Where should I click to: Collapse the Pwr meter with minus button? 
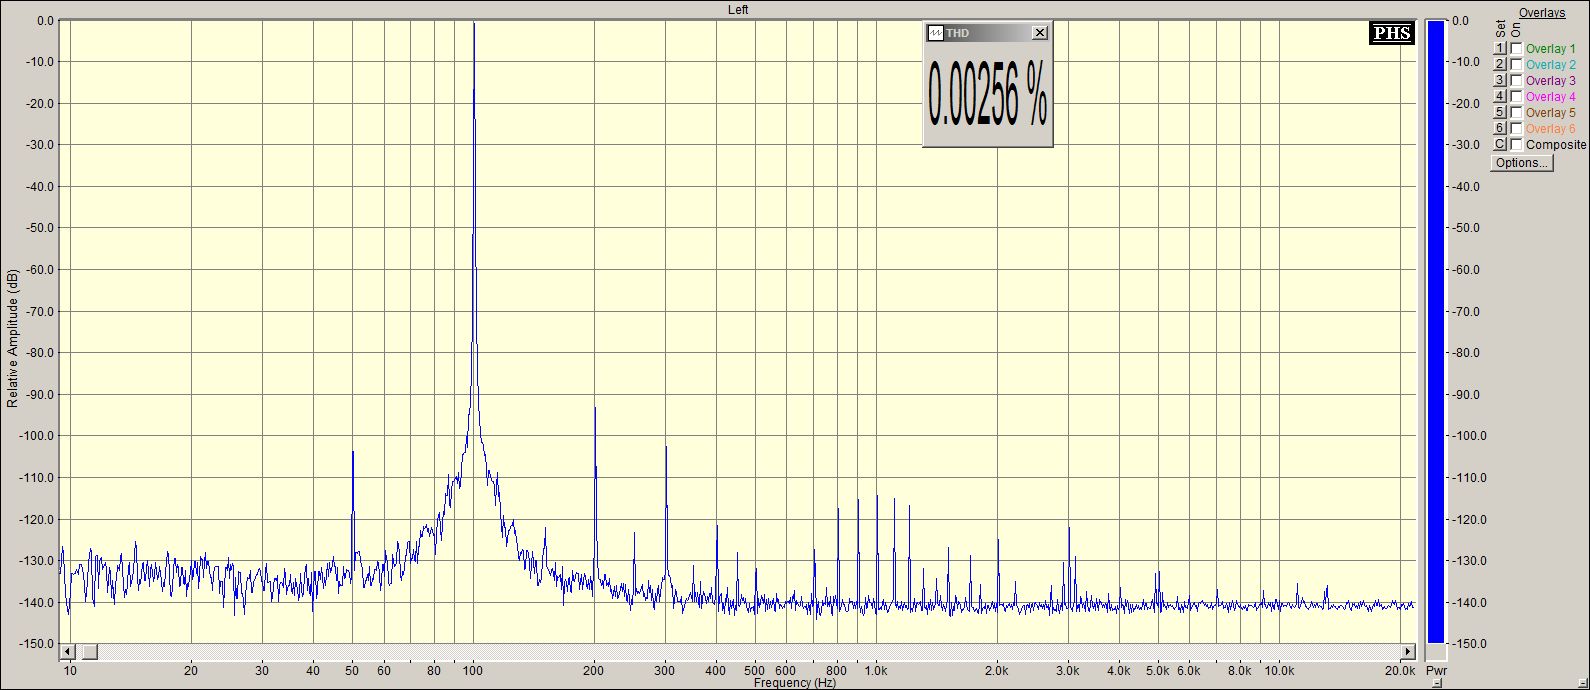(1436, 683)
